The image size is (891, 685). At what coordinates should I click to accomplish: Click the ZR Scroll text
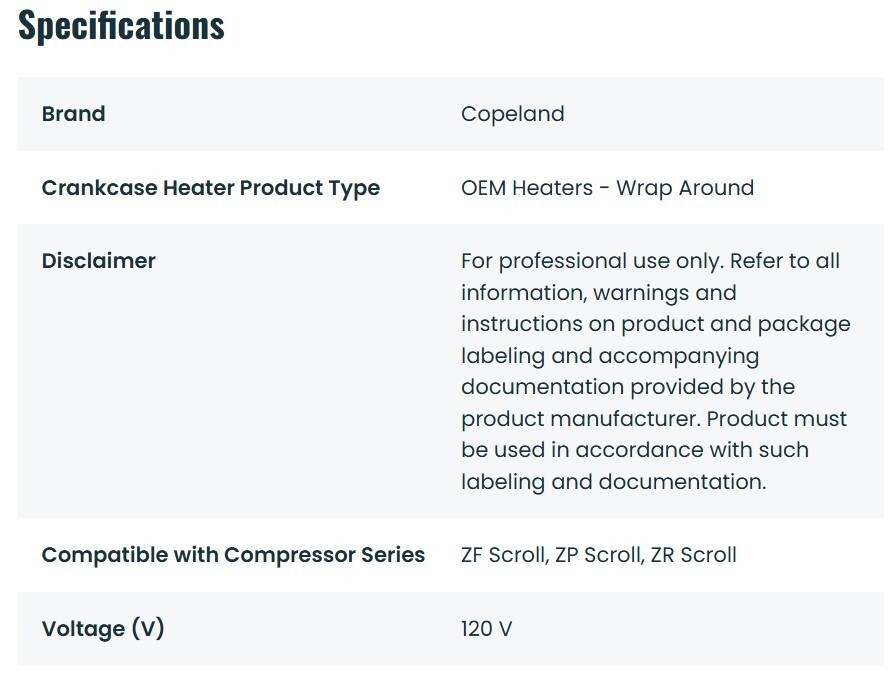[694, 555]
